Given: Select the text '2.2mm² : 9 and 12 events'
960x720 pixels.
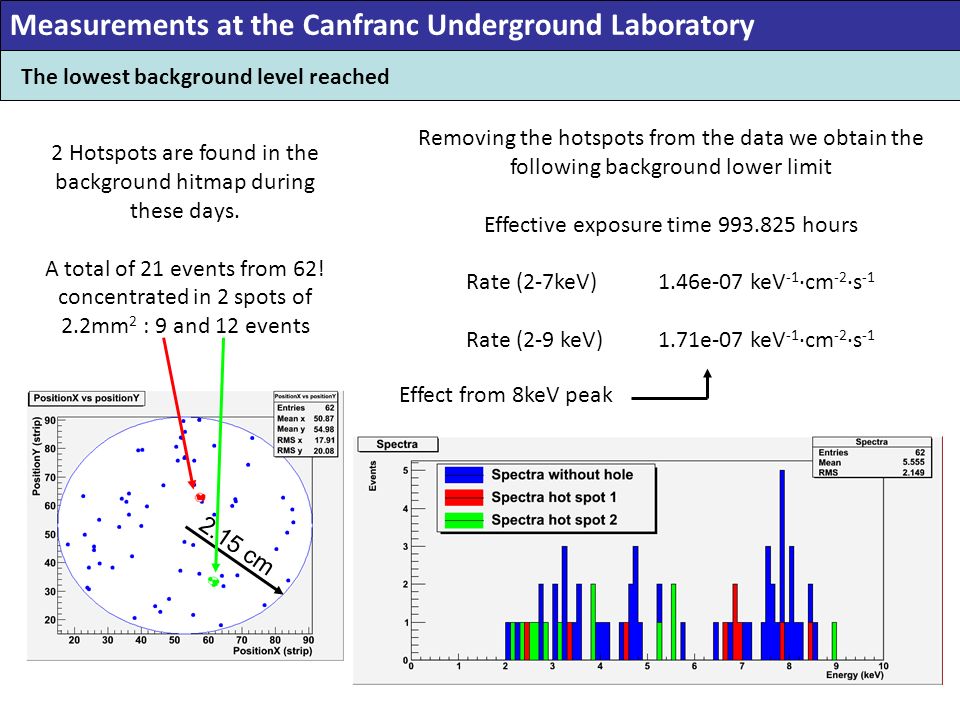Looking at the screenshot, I should tap(185, 326).
